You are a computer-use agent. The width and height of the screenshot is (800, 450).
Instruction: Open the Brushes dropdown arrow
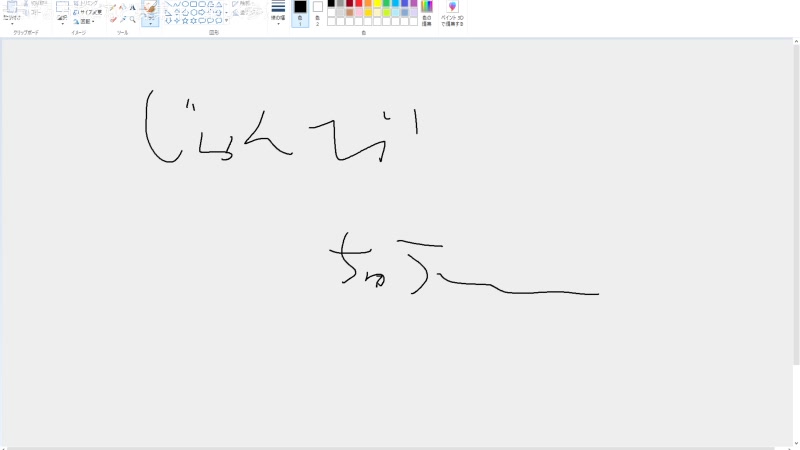coord(150,22)
